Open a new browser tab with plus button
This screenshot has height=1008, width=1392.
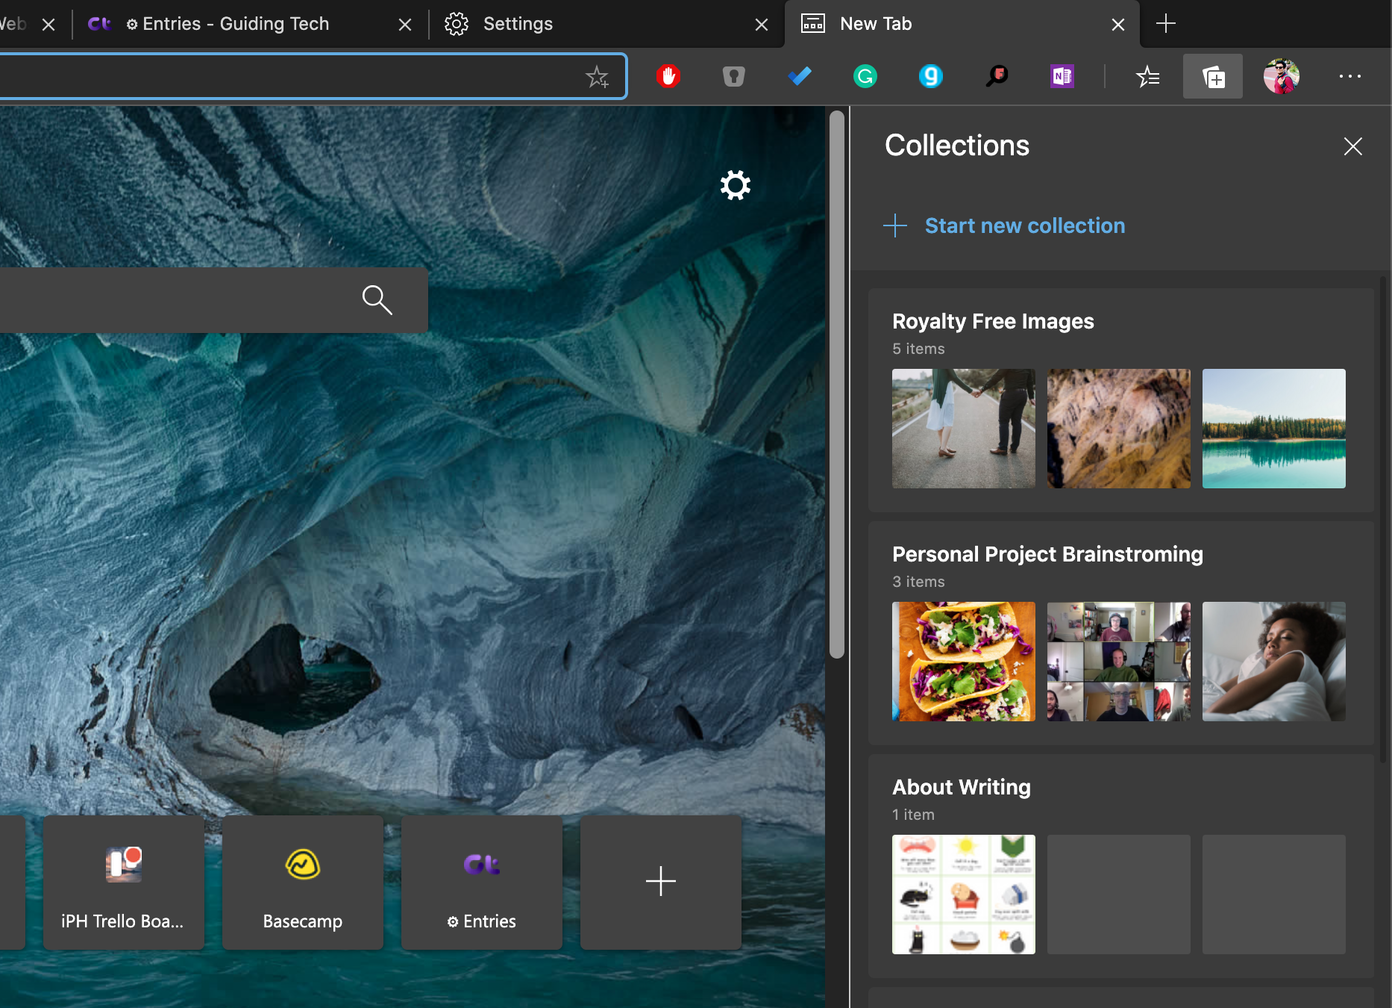point(1165,23)
